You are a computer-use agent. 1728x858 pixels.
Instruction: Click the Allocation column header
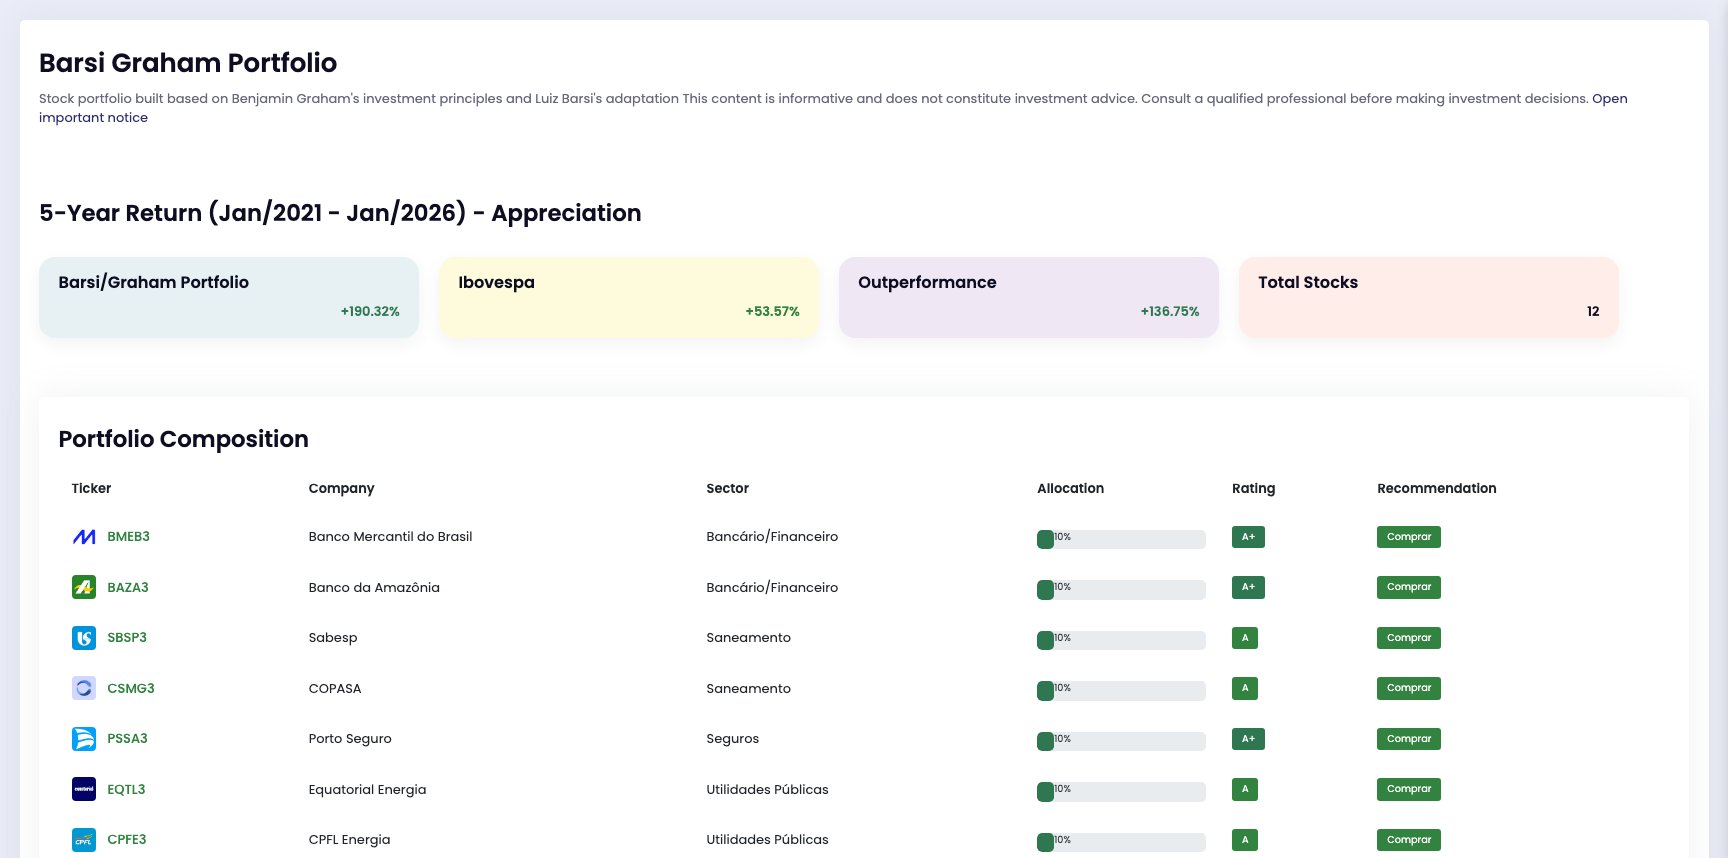click(x=1070, y=488)
